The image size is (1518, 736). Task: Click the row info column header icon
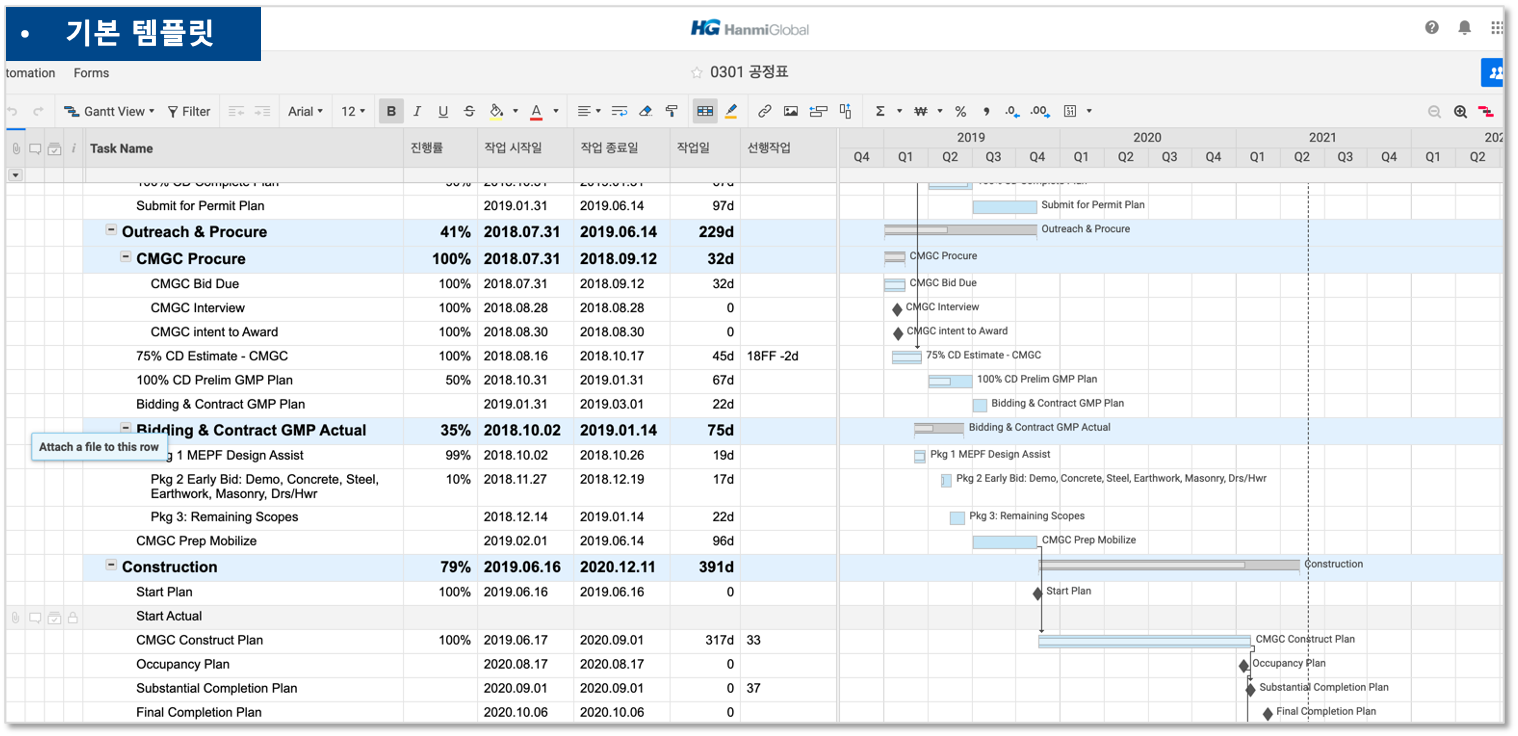tap(73, 149)
